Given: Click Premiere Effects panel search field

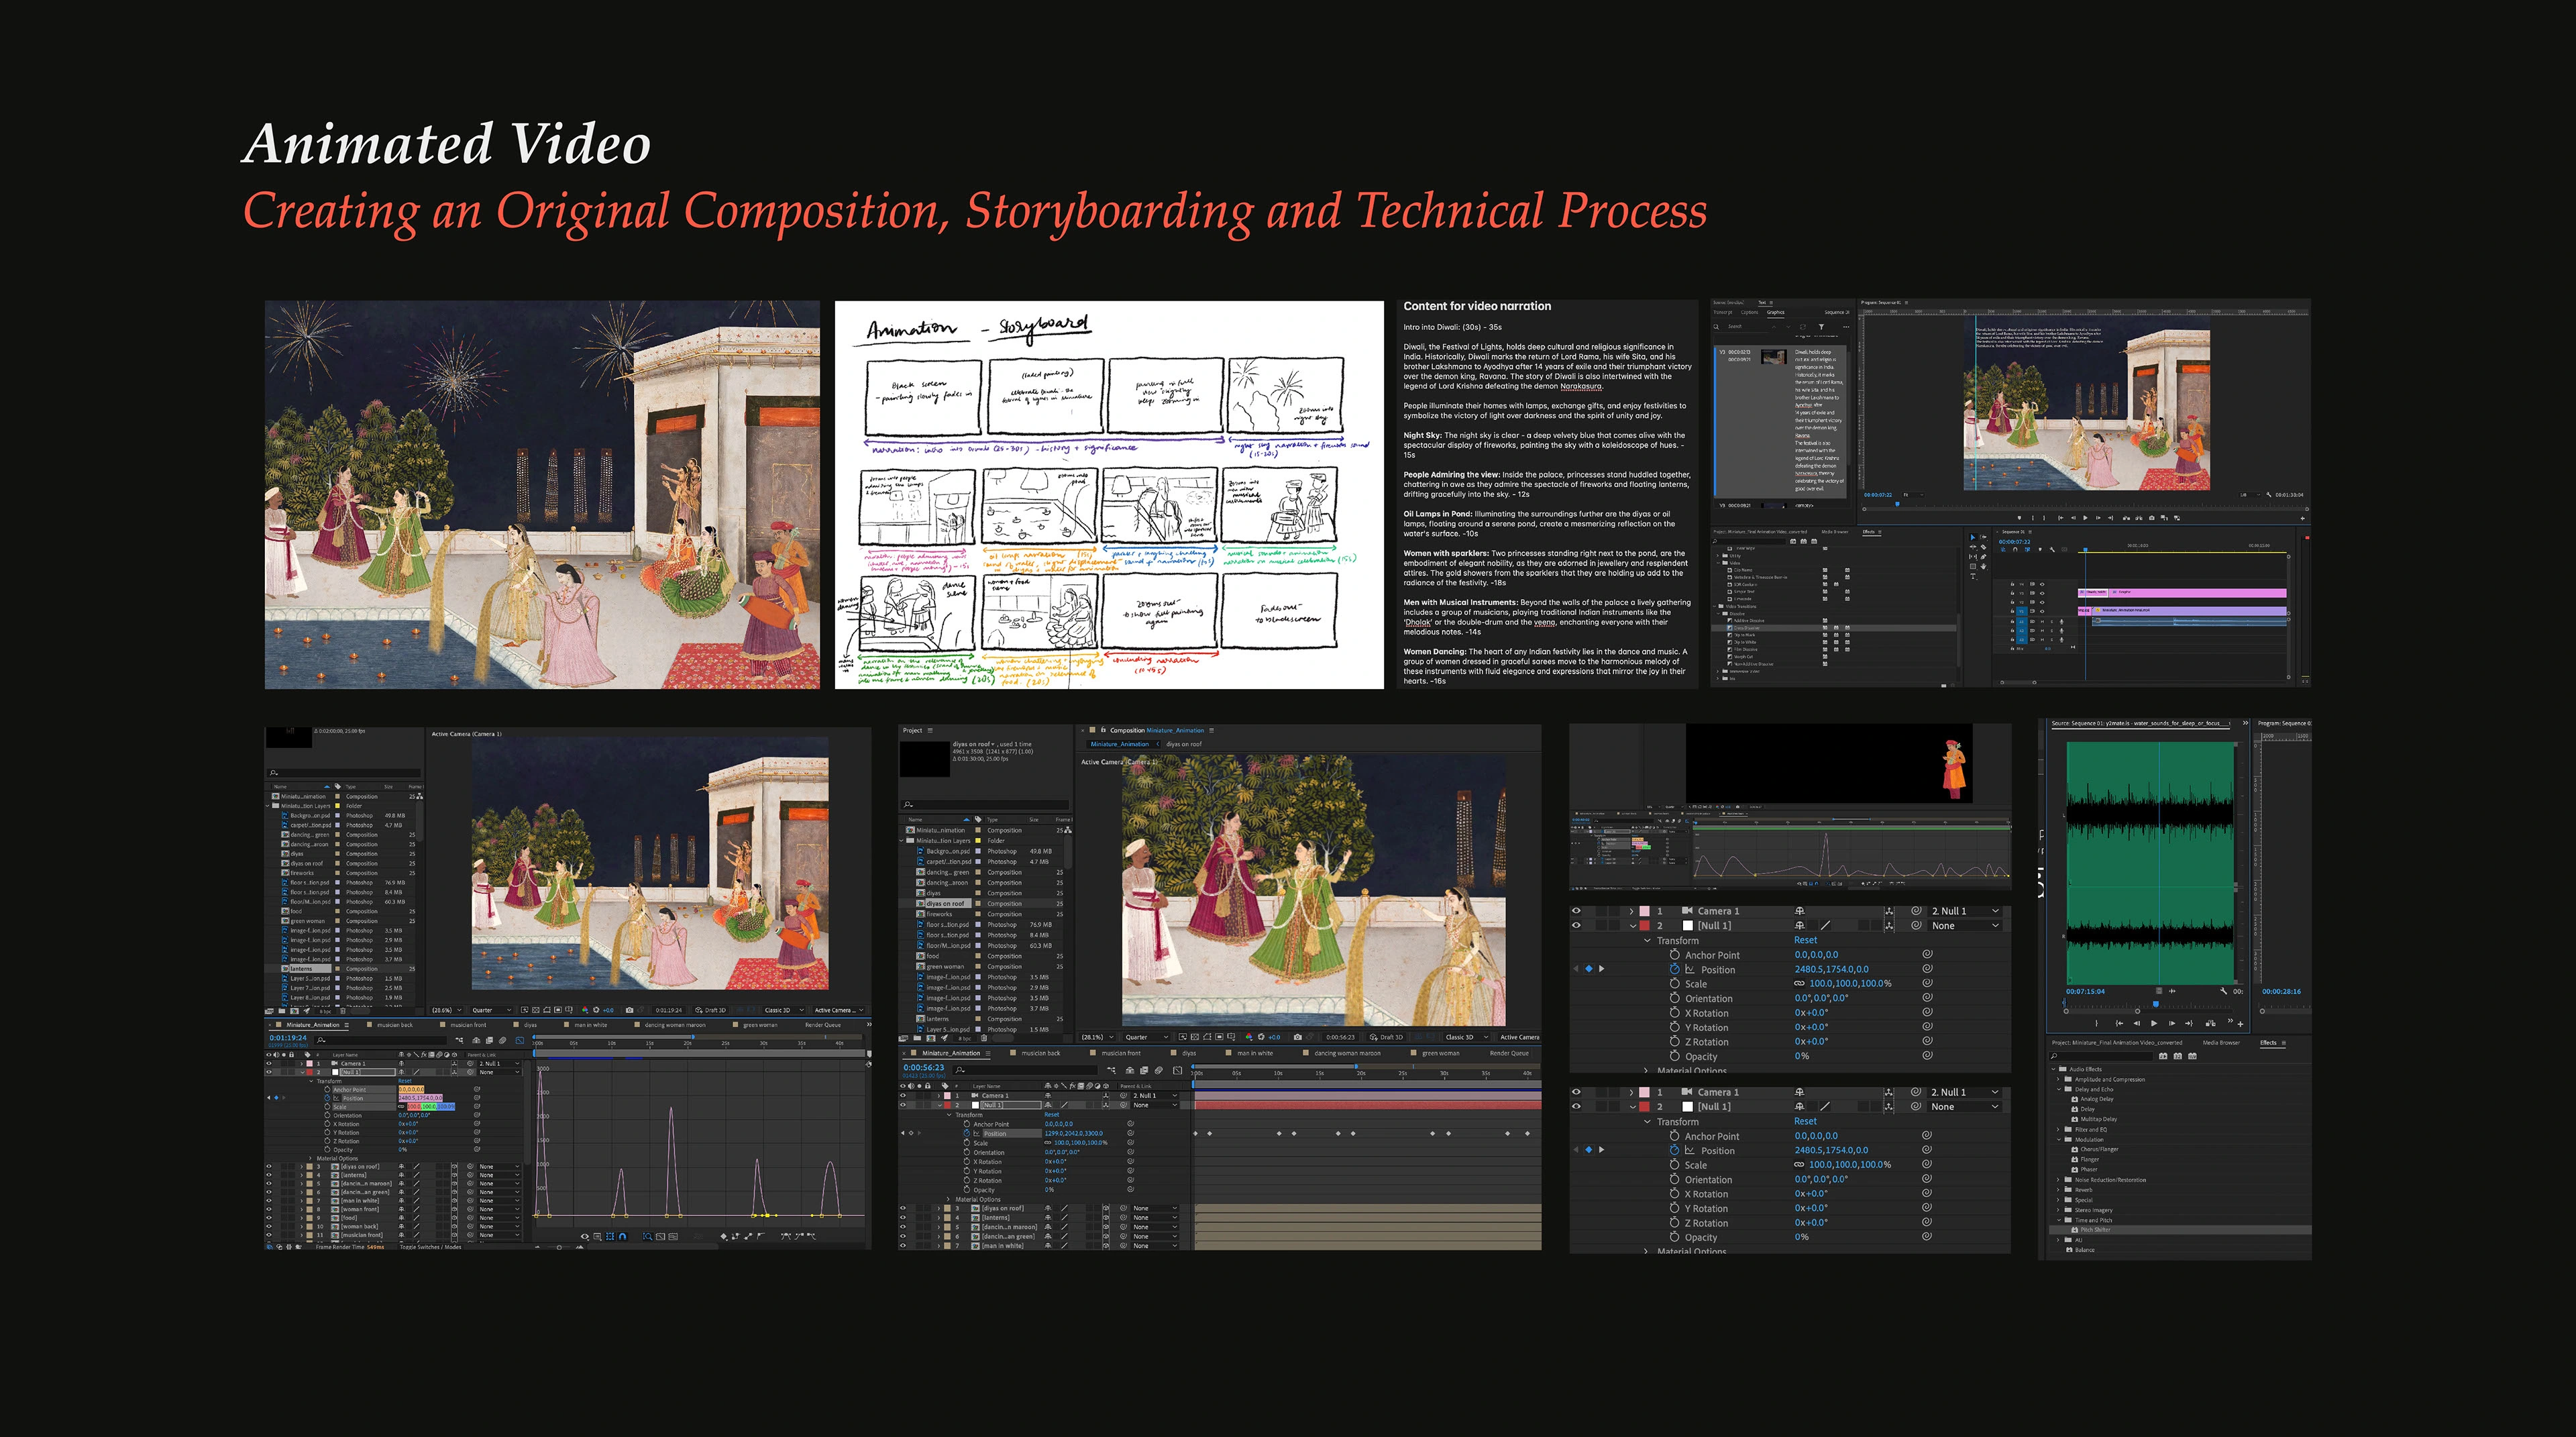Looking at the screenshot, I should coord(2101,1056).
